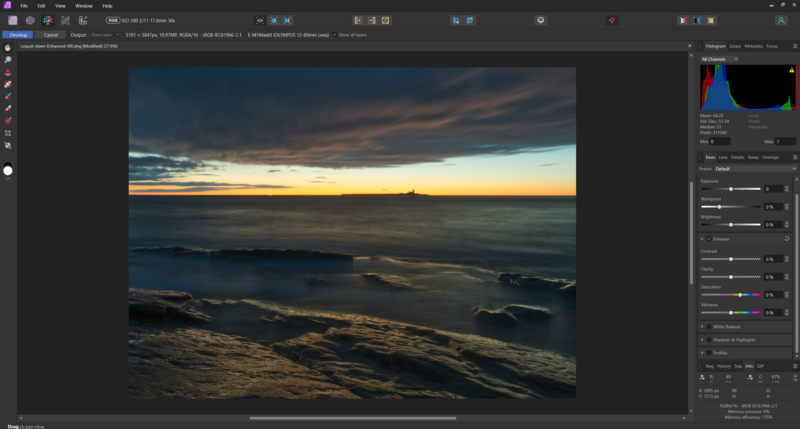The width and height of the screenshot is (800, 429).
Task: Enable the Profiles checkbox
Action: pos(709,353)
